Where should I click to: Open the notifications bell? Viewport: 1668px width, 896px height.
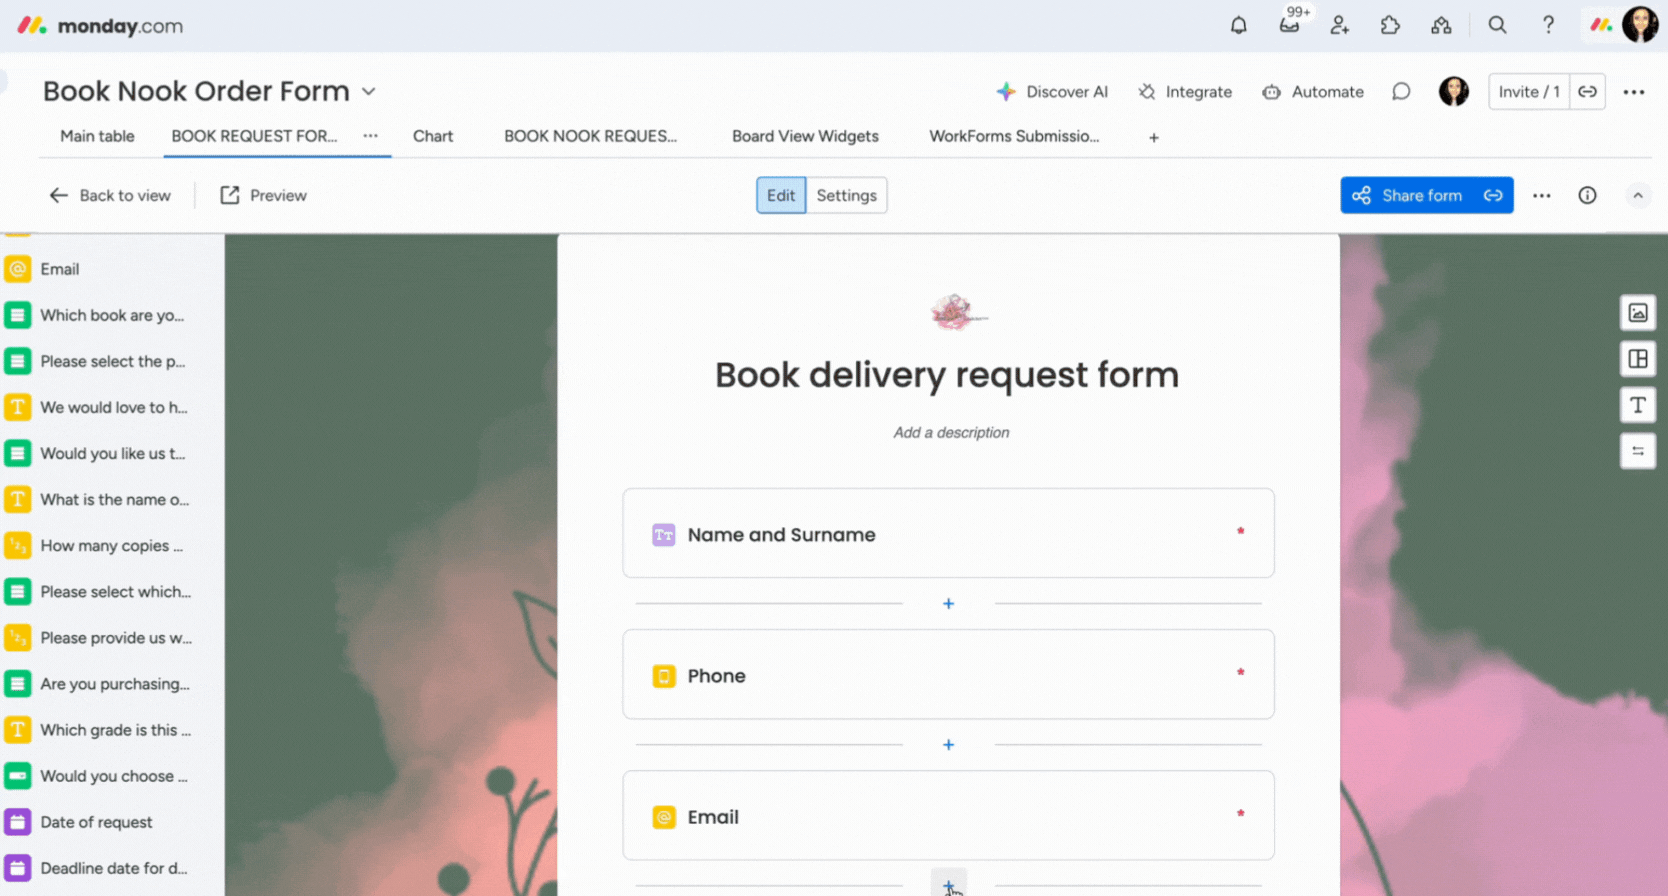click(x=1238, y=26)
